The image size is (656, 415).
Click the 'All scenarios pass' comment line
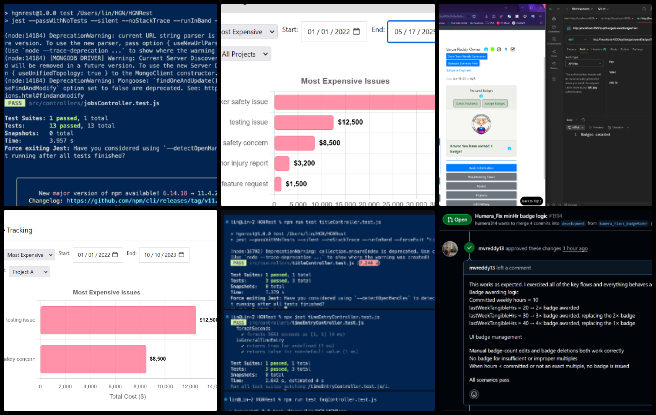coord(489,380)
